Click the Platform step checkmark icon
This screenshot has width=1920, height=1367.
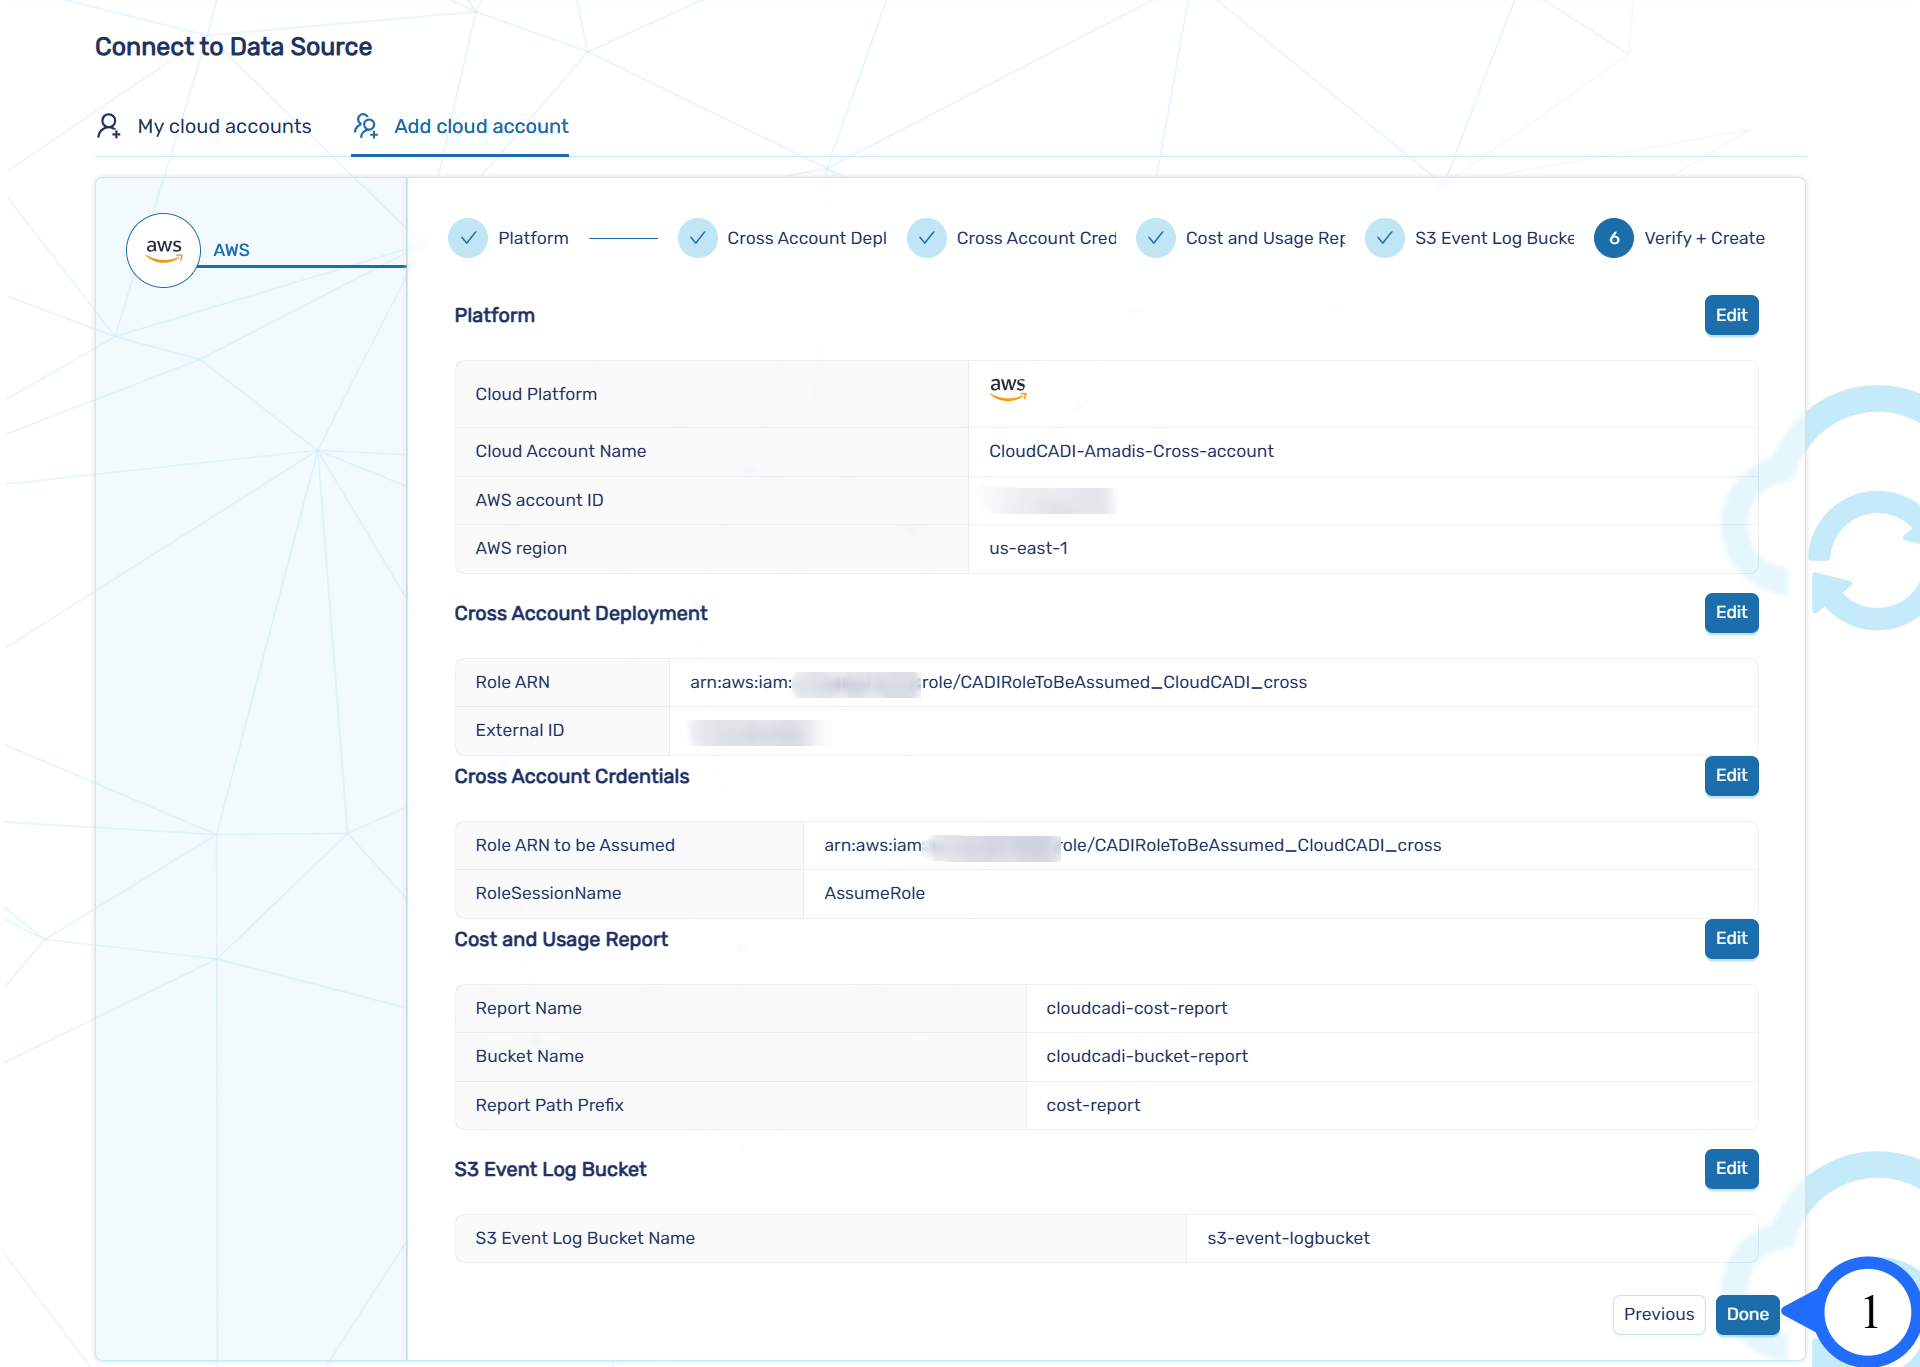468,238
